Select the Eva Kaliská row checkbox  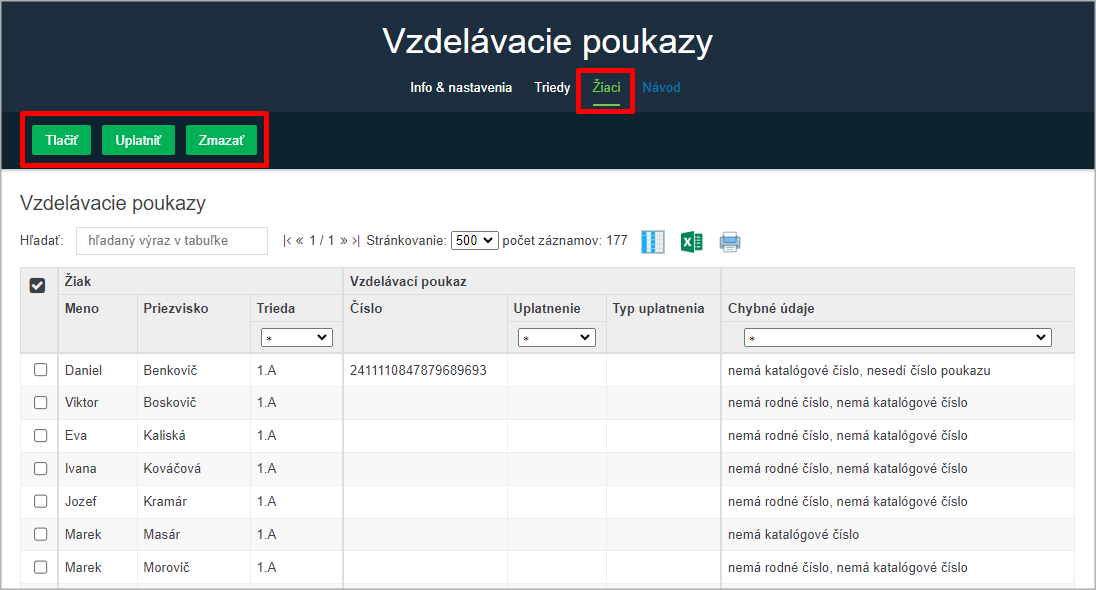[x=41, y=436]
